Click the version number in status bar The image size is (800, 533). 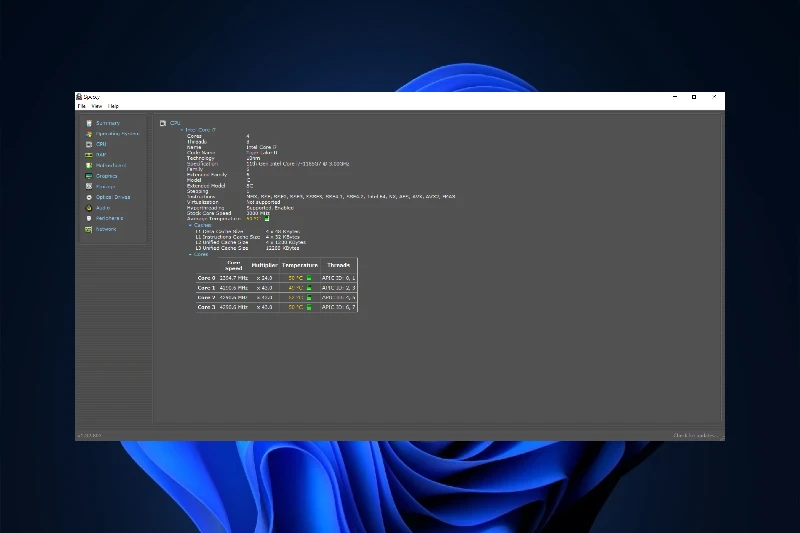(89, 436)
